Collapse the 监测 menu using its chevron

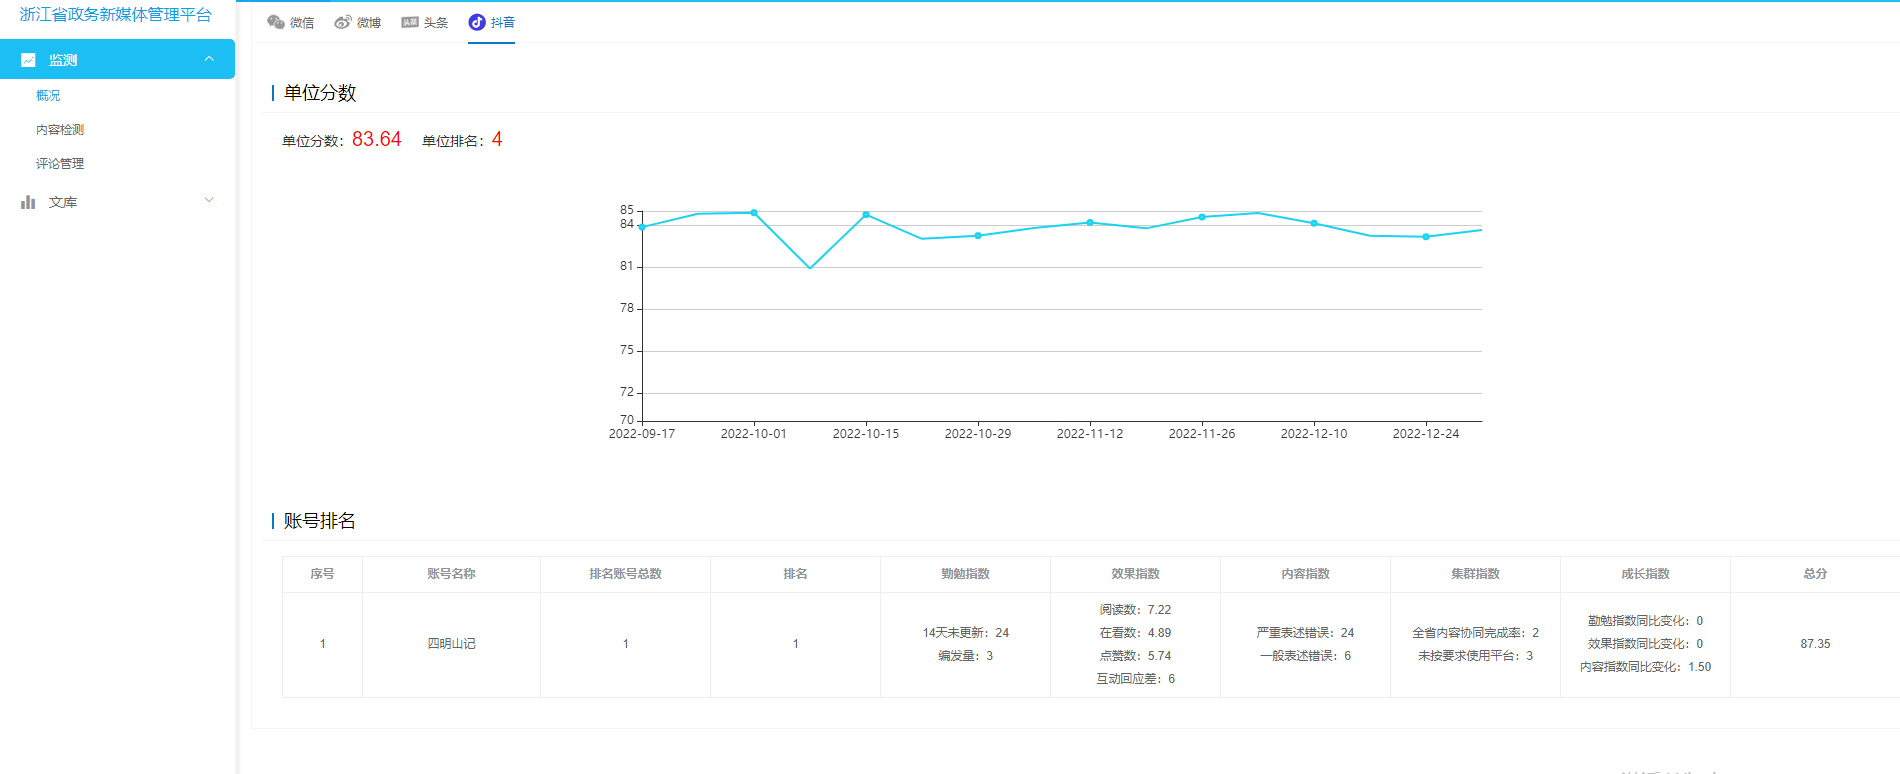(x=209, y=59)
